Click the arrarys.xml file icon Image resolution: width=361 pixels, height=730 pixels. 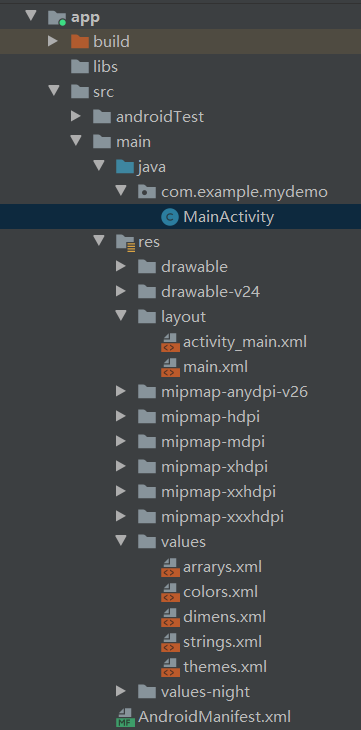[x=170, y=567]
